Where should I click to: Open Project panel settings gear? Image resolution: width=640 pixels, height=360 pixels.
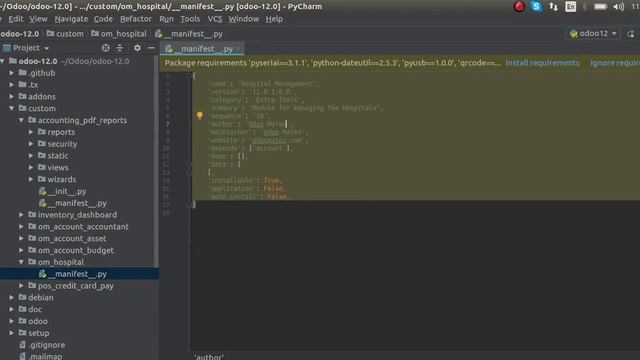tap(137, 48)
